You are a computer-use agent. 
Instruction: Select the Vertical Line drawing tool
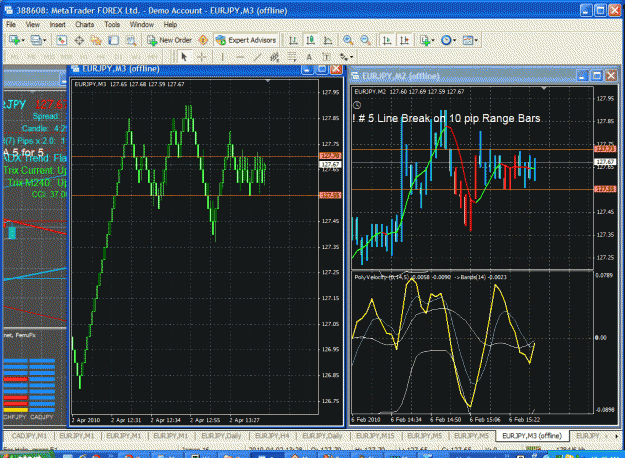click(x=222, y=57)
